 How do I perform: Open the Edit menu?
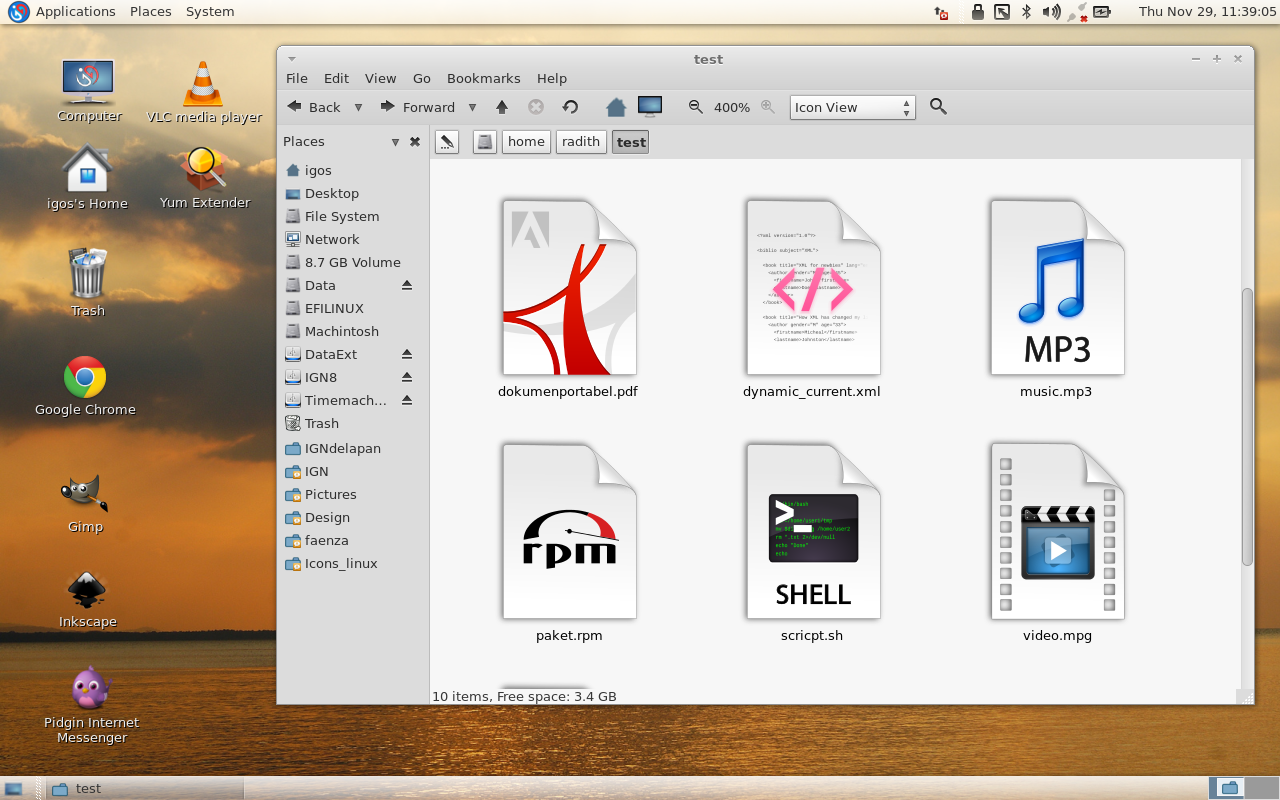click(x=336, y=78)
